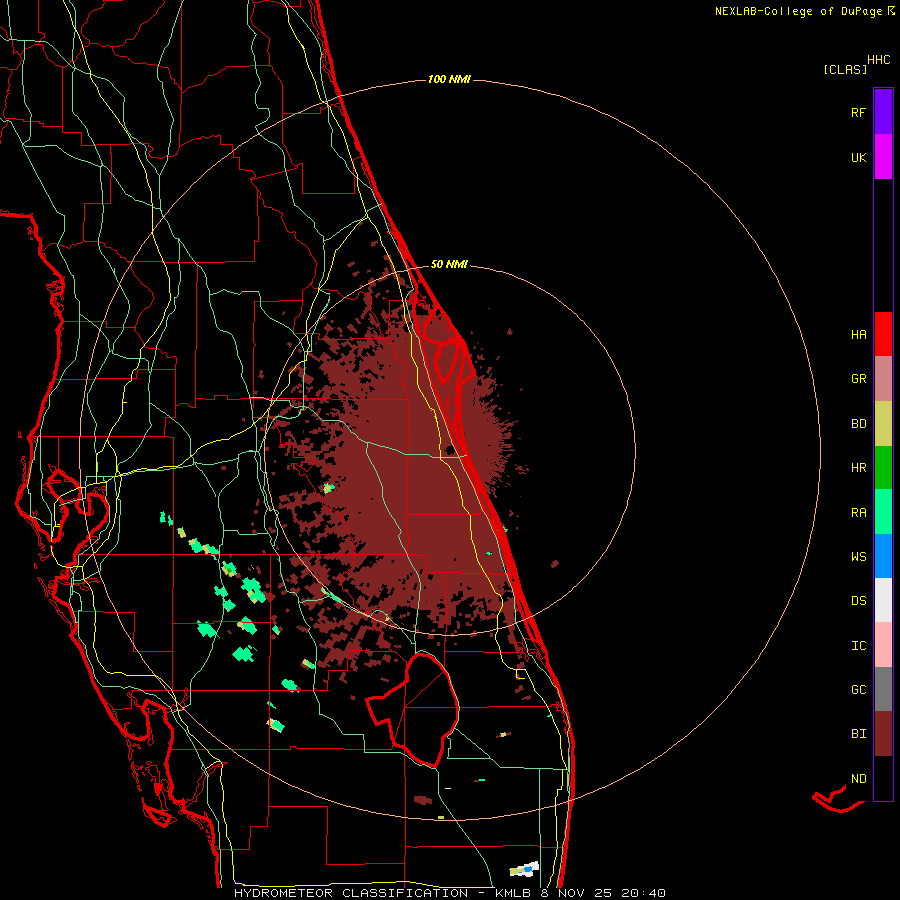
Task: Click the UK legend label text
Action: pos(858,157)
